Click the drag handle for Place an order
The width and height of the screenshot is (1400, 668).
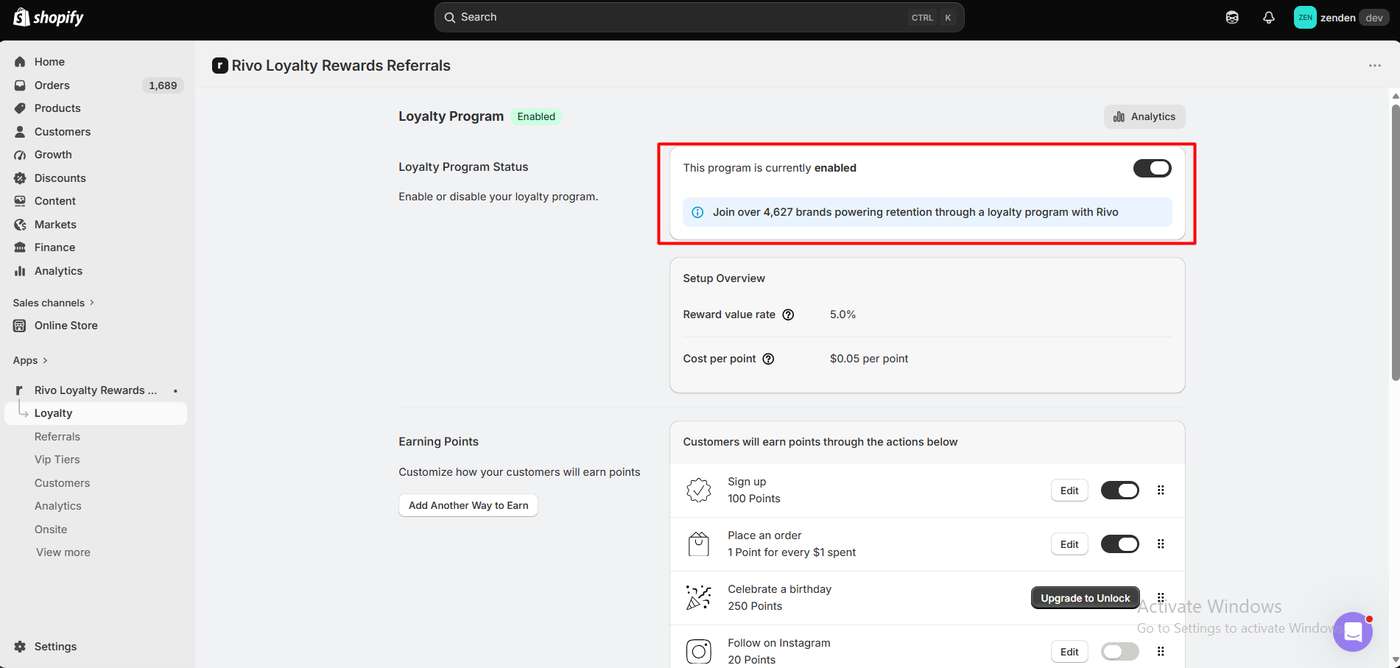1161,544
